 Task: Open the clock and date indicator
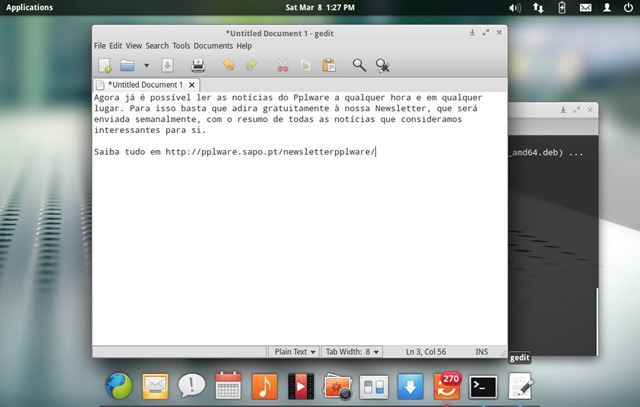pos(320,7)
